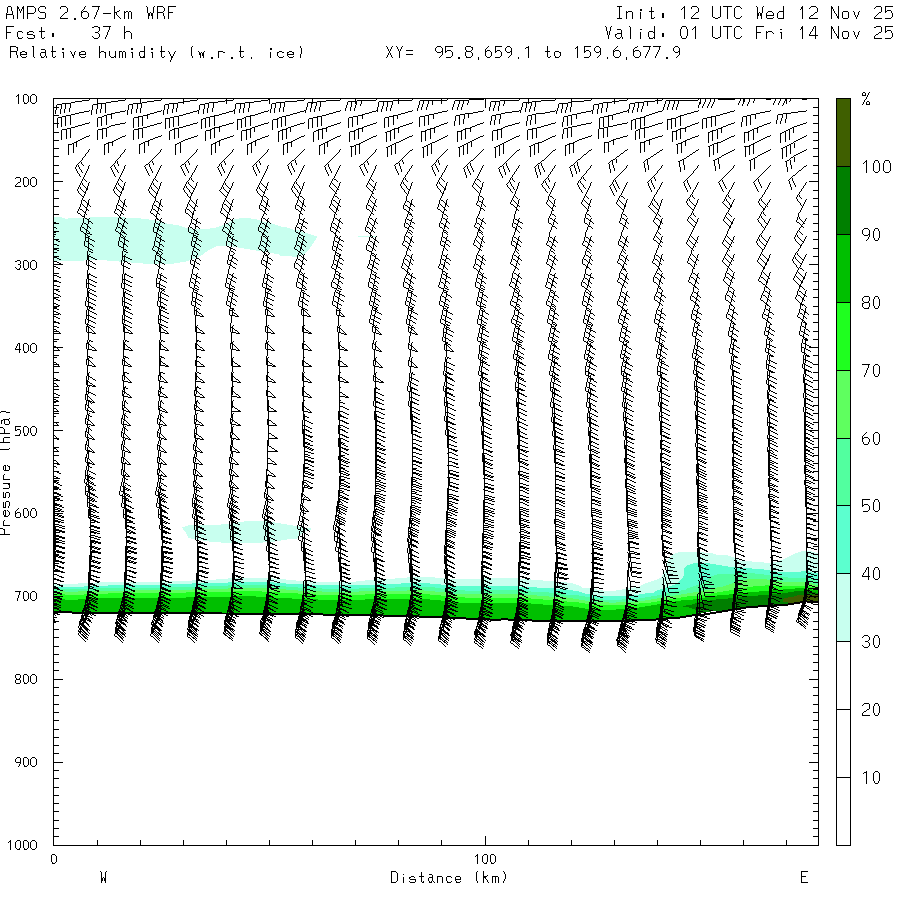The width and height of the screenshot is (900, 900).
Task: Click the color bar value label '100'
Action: tap(876, 167)
